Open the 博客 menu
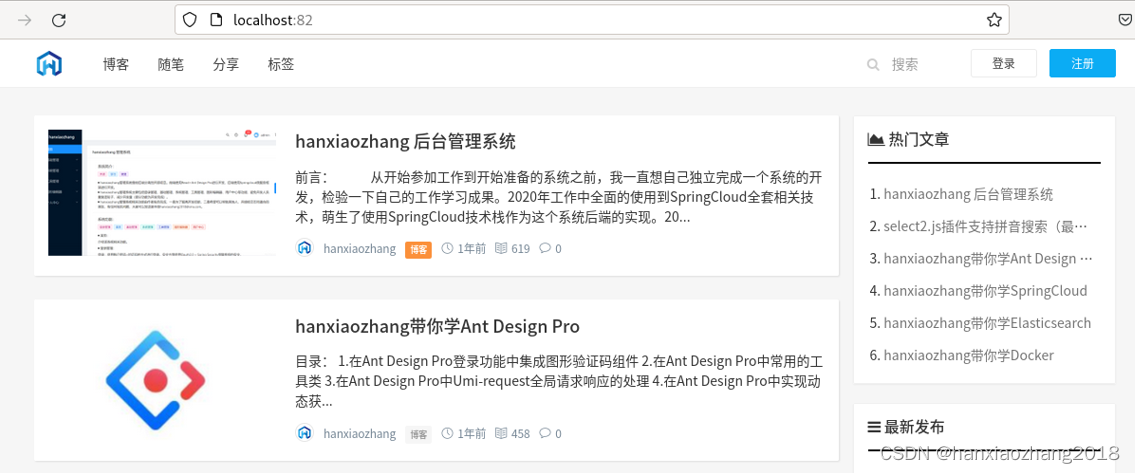Screen dimensions: 1135x473 [116, 64]
